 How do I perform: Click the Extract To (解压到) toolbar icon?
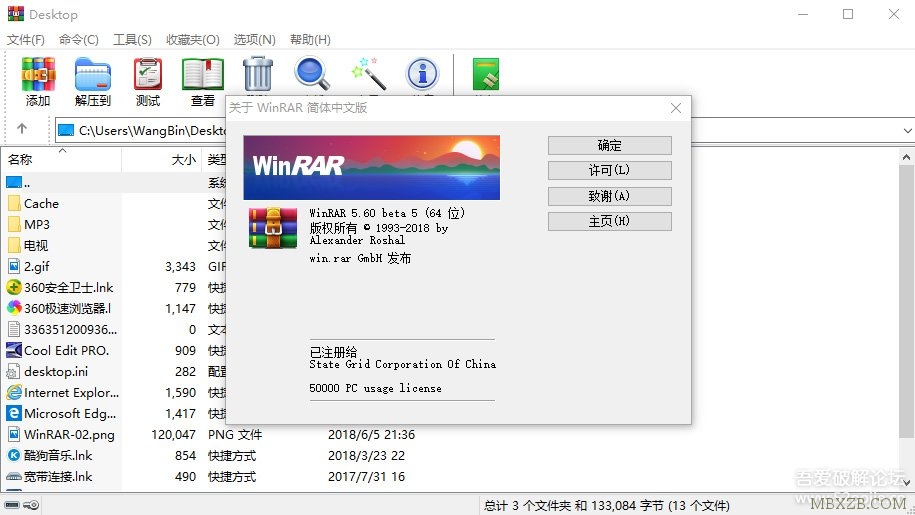coord(93,74)
